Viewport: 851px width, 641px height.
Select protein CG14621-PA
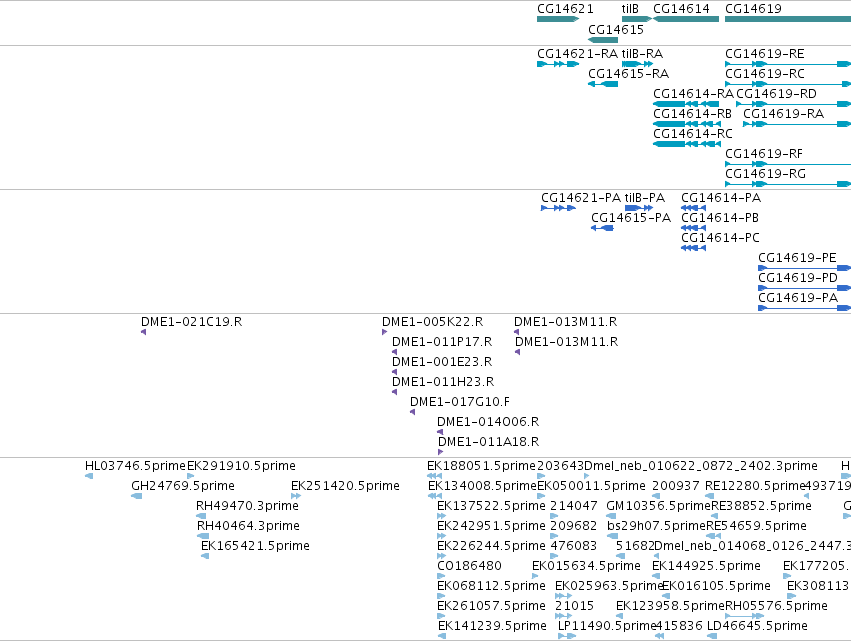[x=558, y=208]
